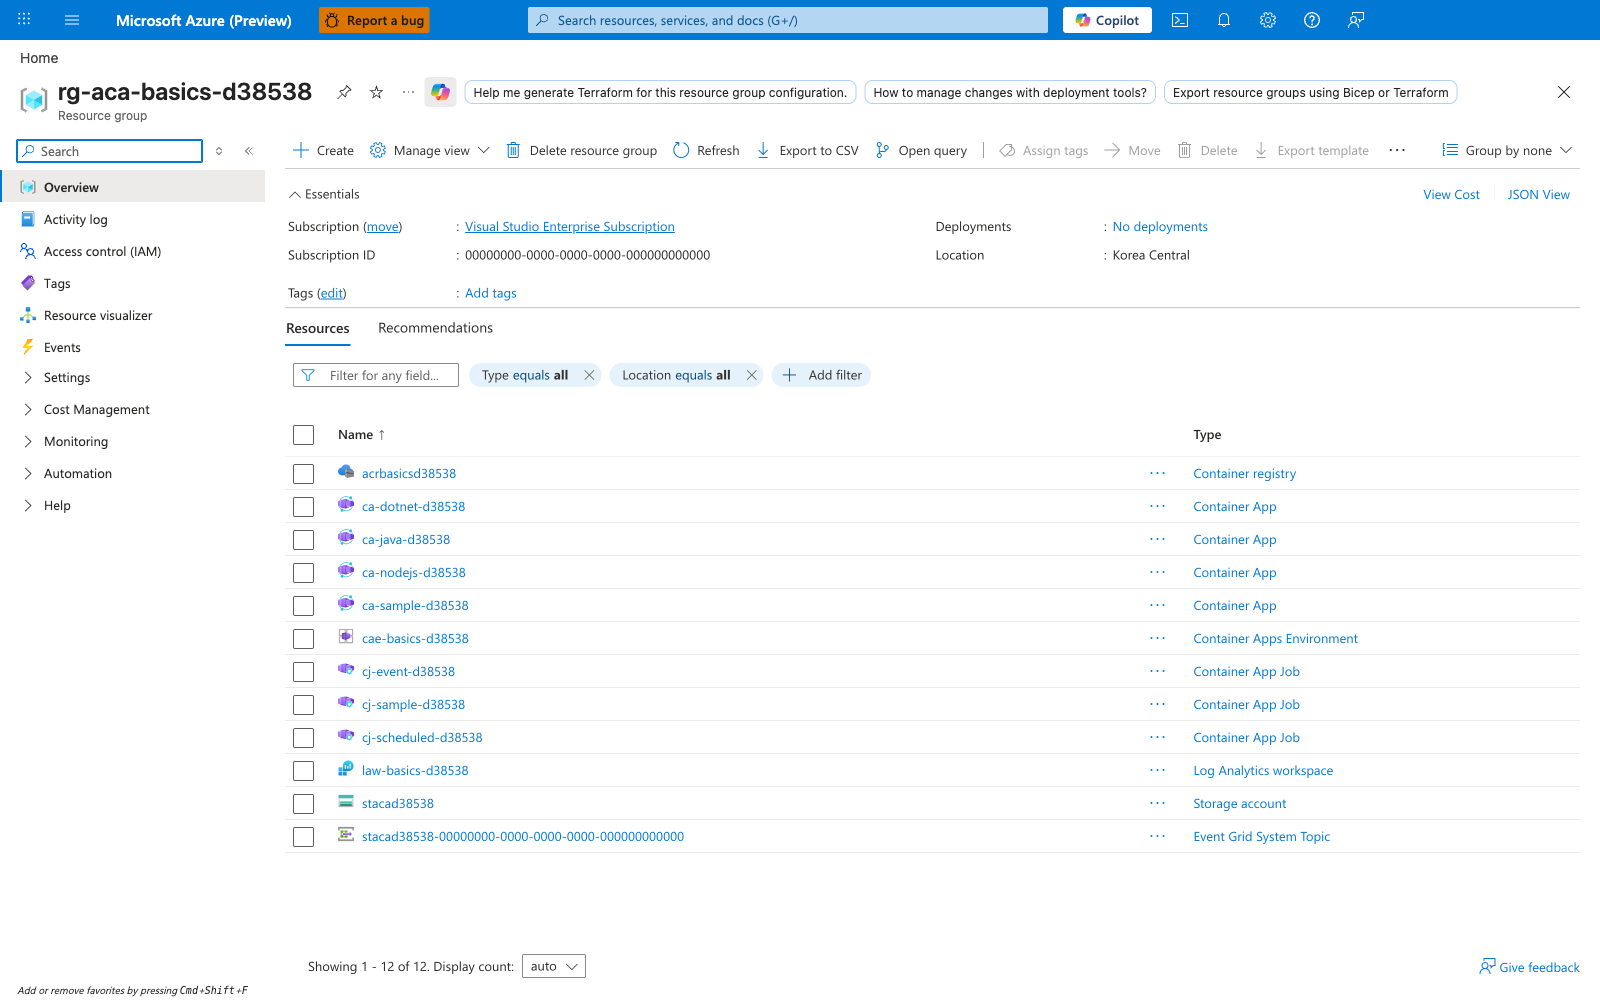This screenshot has width=1600, height=1000.
Task: Click the Refresh toolbar button
Action: coord(706,150)
